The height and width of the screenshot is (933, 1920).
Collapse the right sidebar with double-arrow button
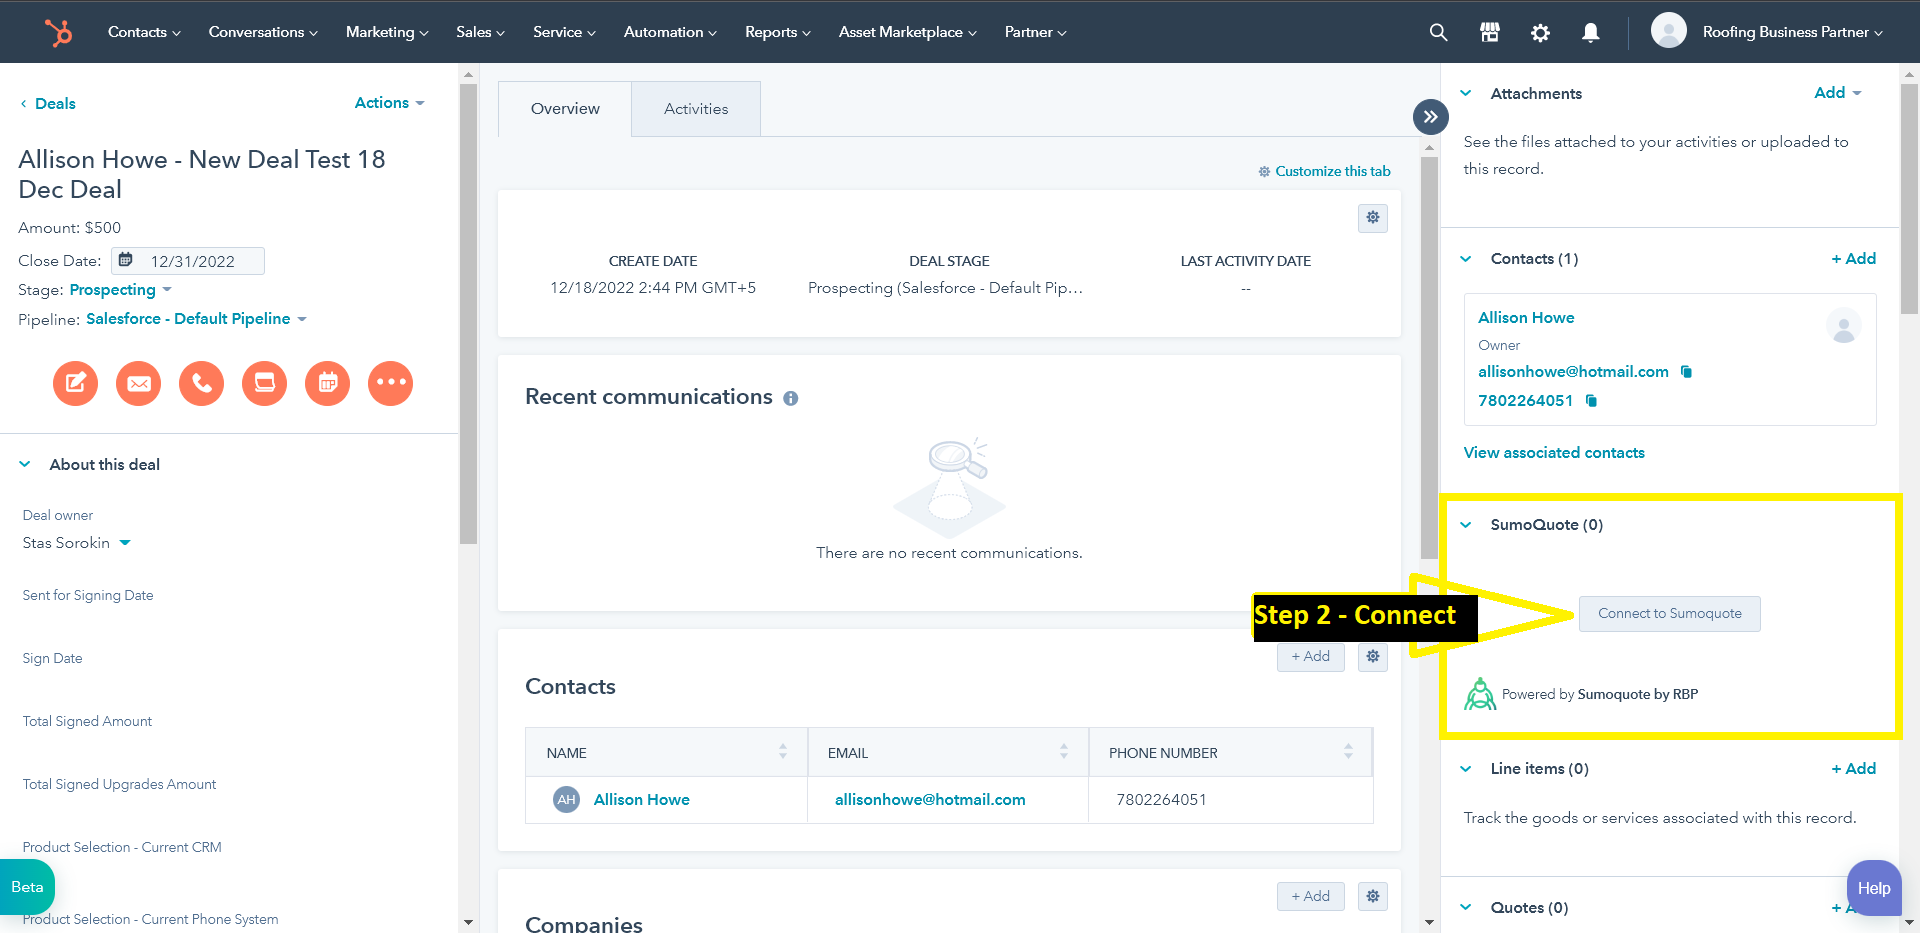point(1430,117)
